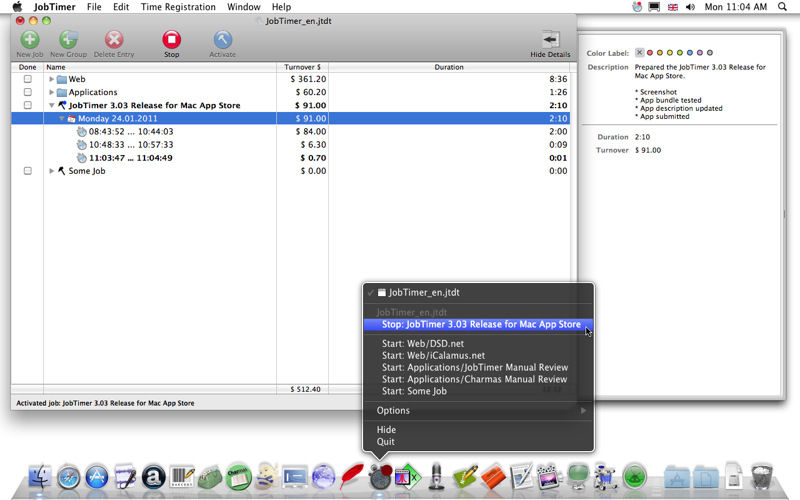
Task: Set the purple color label
Action: click(699, 53)
